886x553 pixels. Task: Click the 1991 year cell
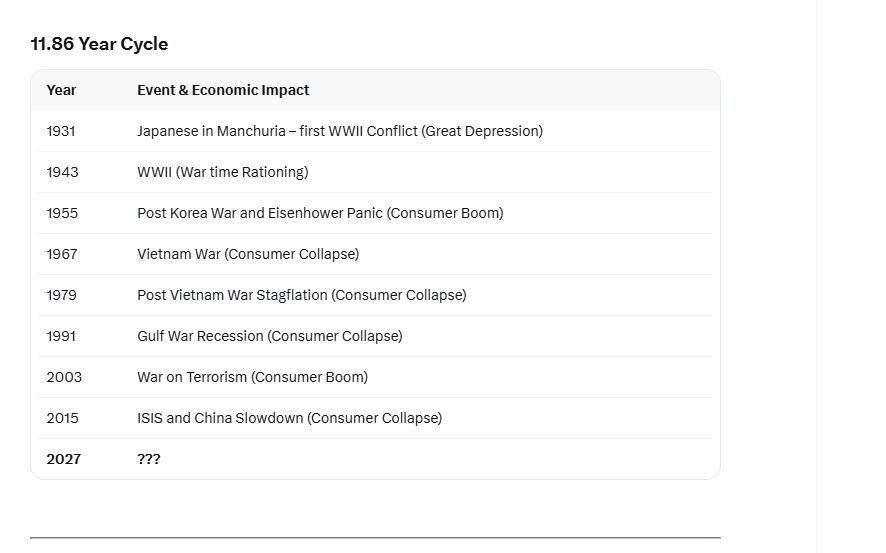point(61,336)
